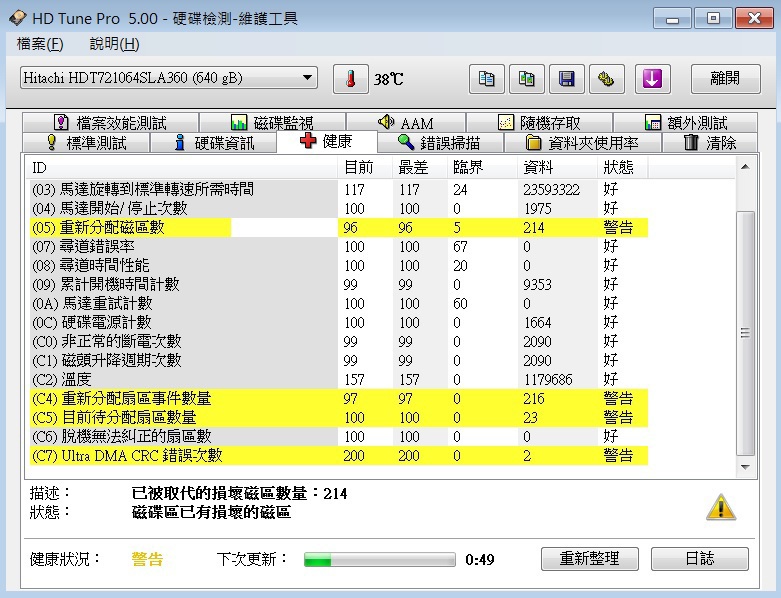Click the HD Tune Pro title bar icon
The width and height of the screenshot is (781, 598).
[x=18, y=18]
